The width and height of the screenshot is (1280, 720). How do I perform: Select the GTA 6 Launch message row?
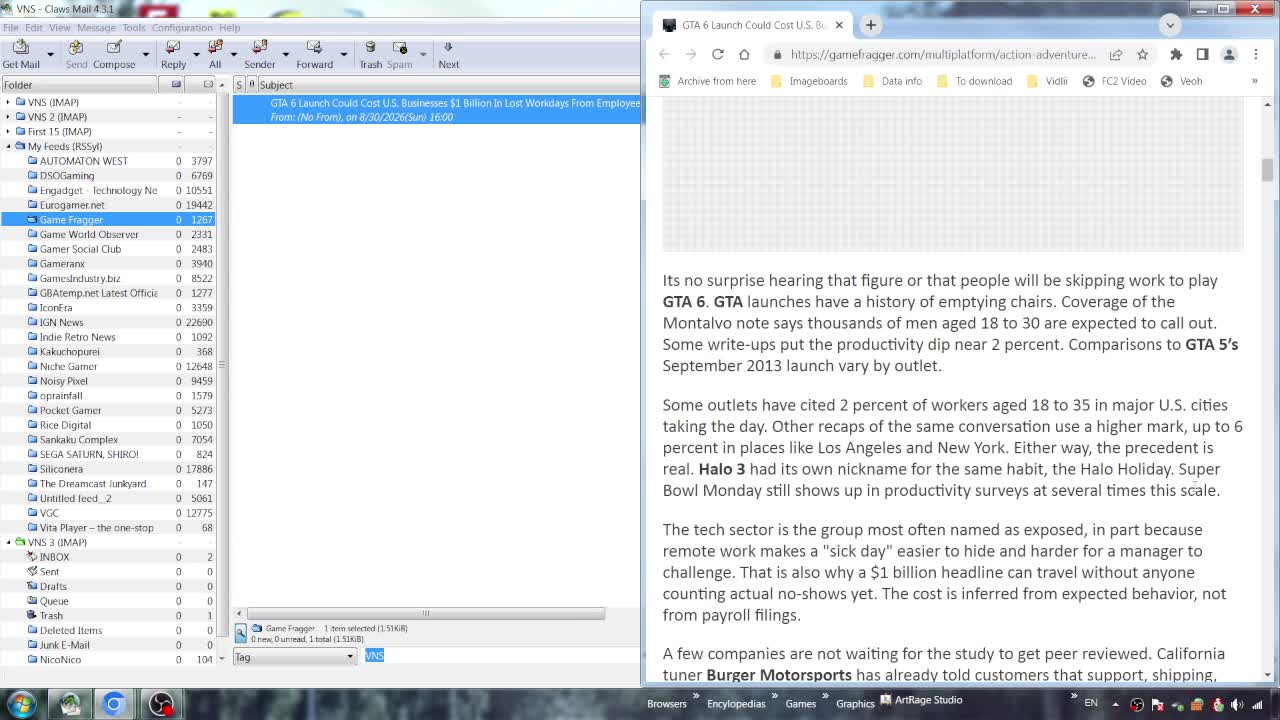coord(437,110)
